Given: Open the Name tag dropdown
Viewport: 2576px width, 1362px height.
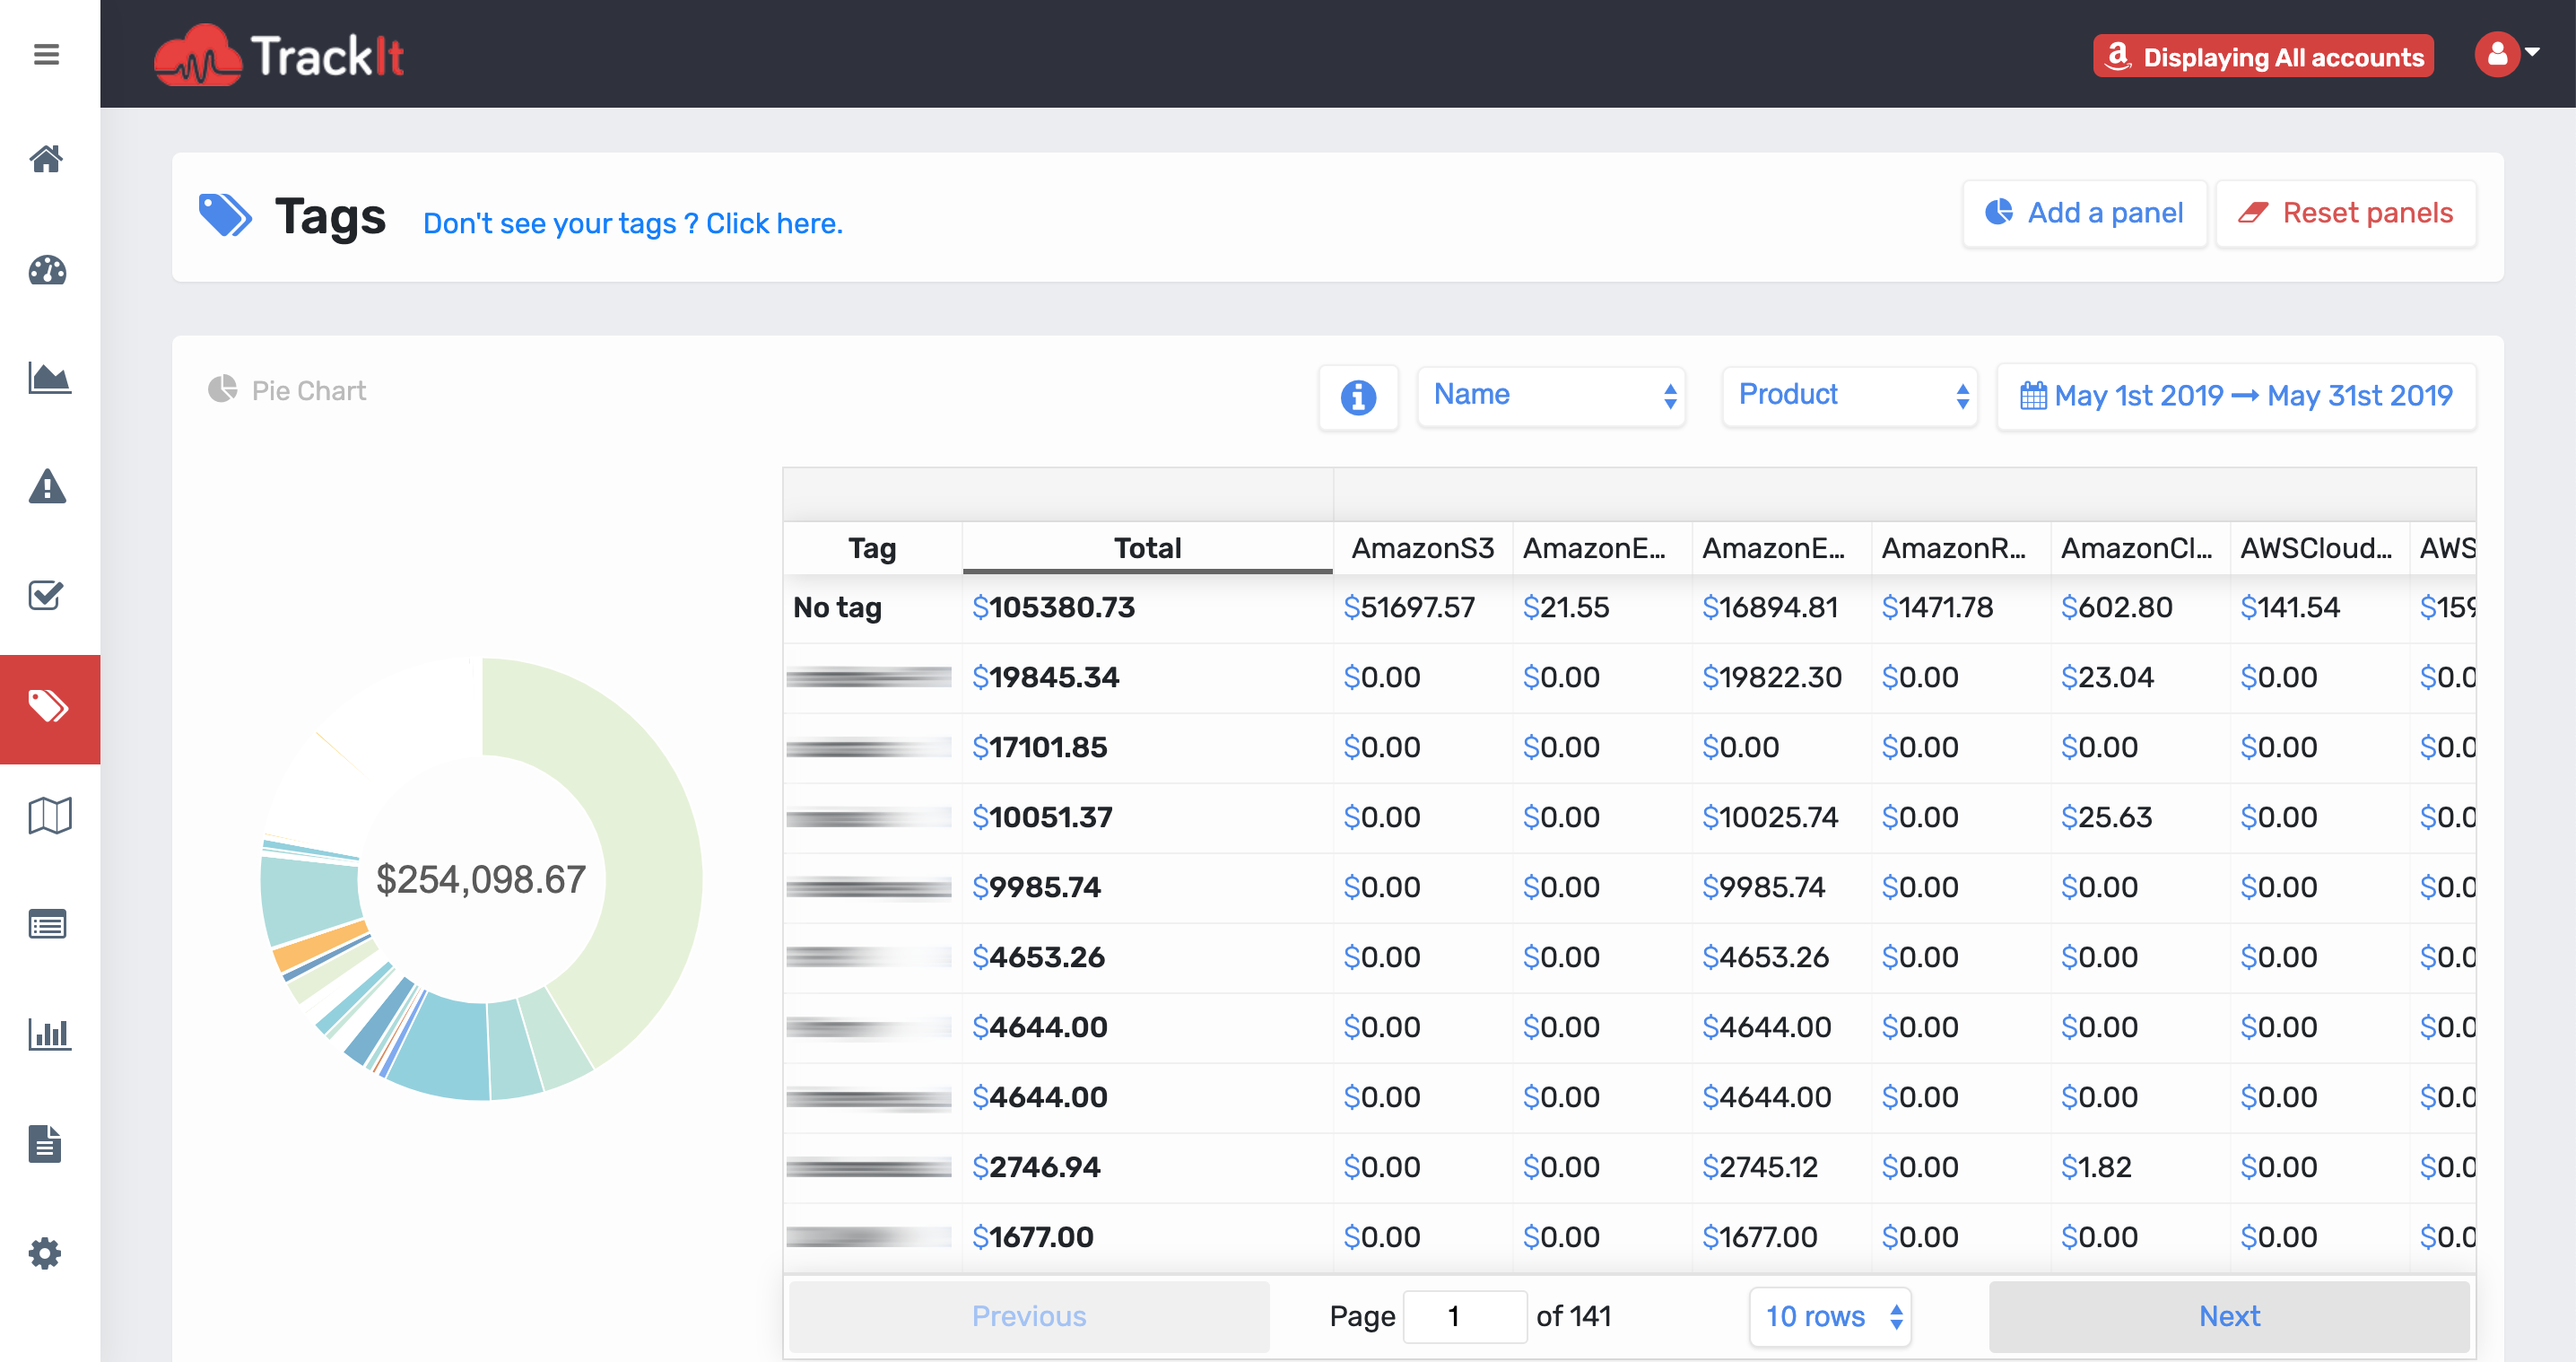Looking at the screenshot, I should click(x=1551, y=396).
